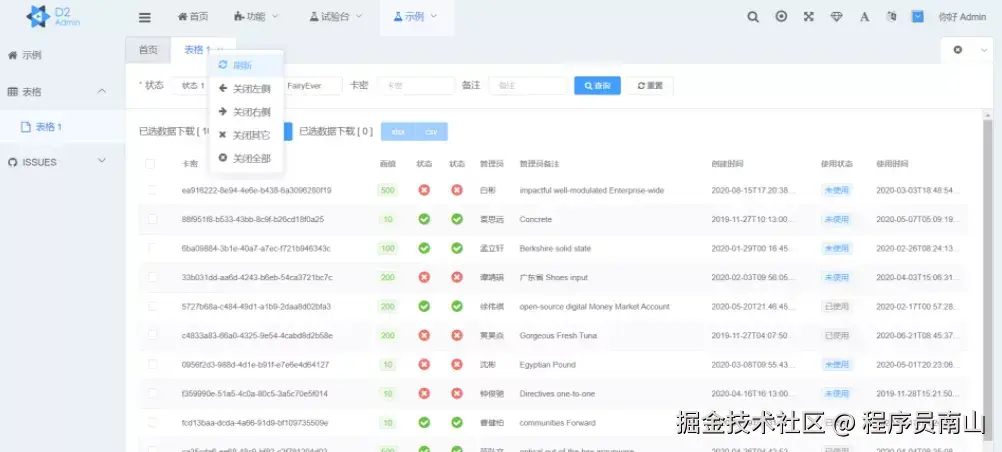Switch language with the translate icon
Viewport: 1002px width, 452px height.
coord(891,17)
